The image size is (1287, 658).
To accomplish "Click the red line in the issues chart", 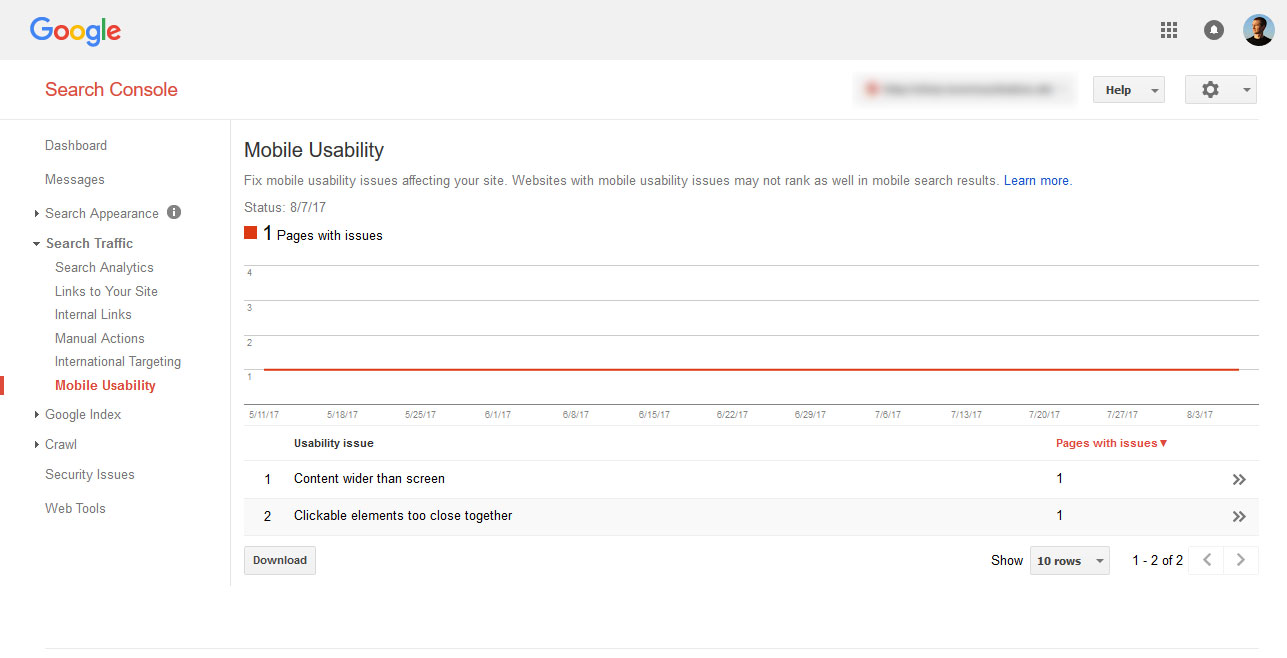I will [751, 370].
